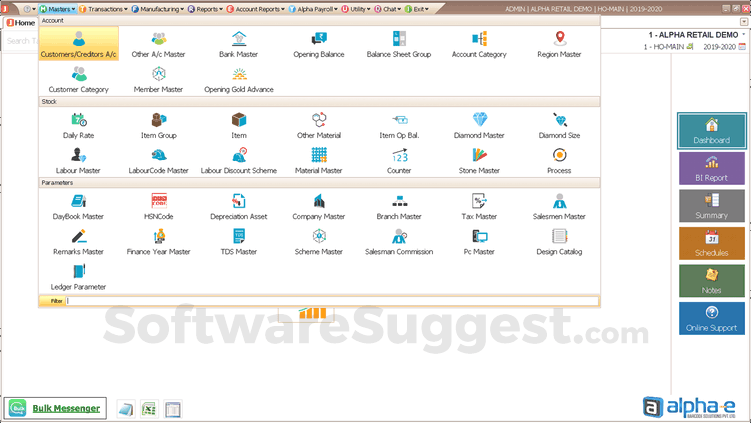Expand the Manufacturing menu
The height and width of the screenshot is (423, 751).
click(158, 9)
